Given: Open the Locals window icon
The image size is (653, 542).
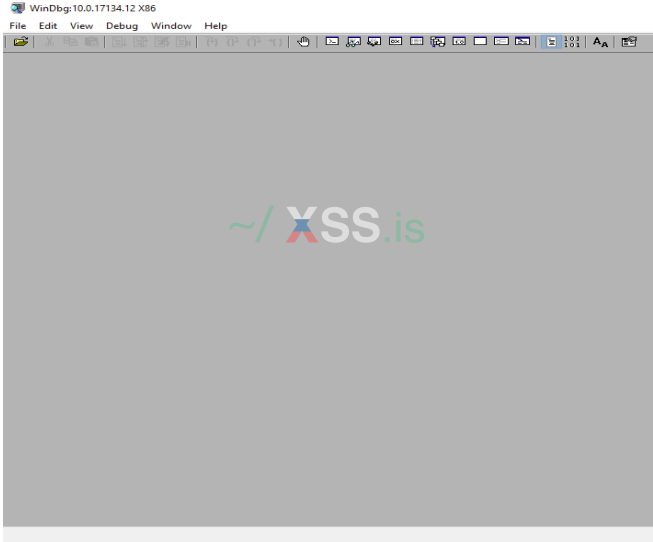Looking at the screenshot, I should pyautogui.click(x=374, y=42).
